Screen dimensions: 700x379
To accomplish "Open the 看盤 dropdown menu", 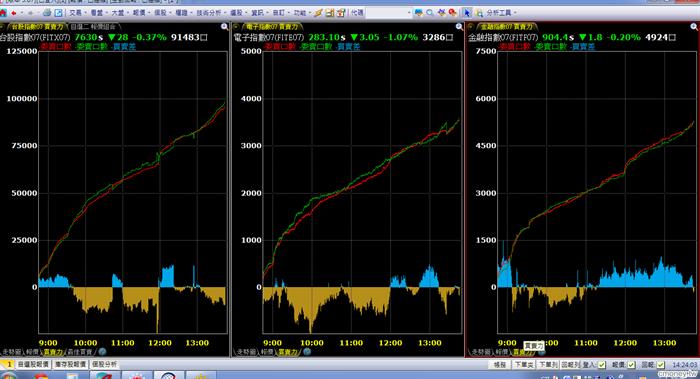I will coord(99,13).
